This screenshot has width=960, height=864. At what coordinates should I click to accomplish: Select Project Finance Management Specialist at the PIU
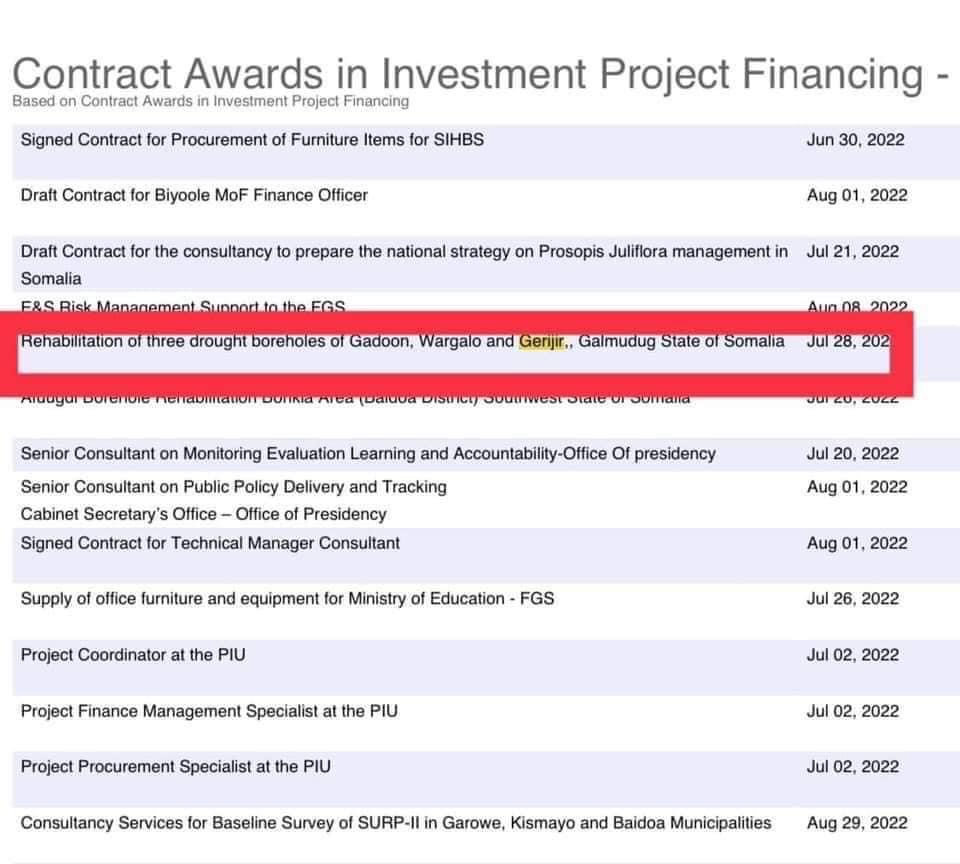[209, 711]
